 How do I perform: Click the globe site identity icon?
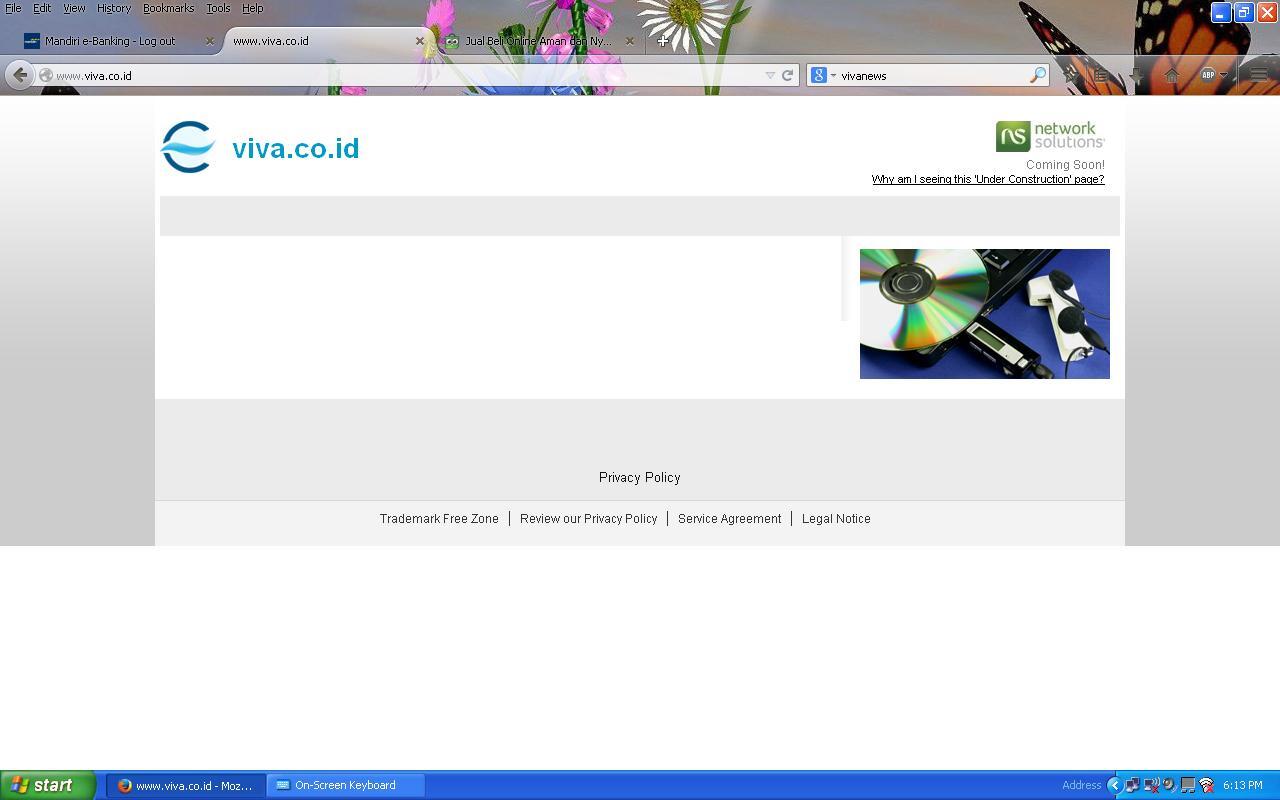[46, 75]
